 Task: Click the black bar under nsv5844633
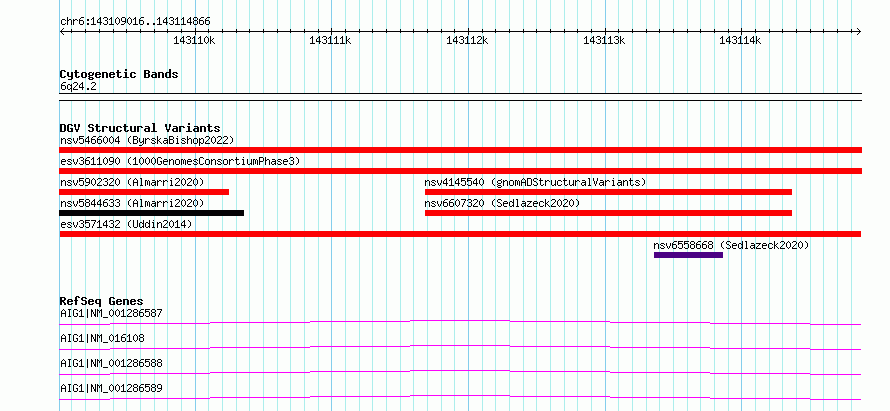pos(152,213)
